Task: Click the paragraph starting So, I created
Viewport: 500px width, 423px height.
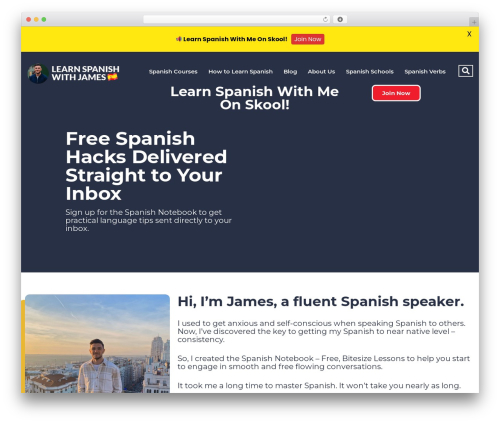Action: coord(323,363)
